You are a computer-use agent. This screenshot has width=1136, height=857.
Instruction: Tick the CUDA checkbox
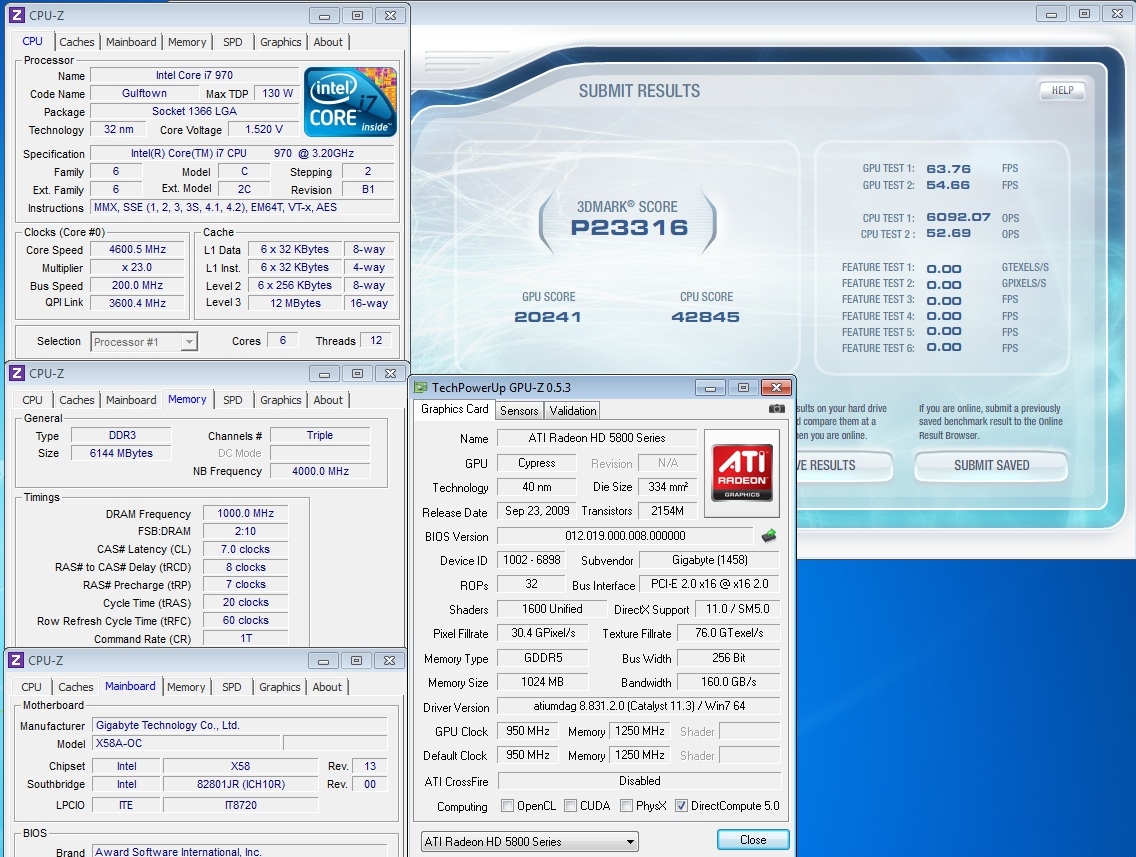click(x=570, y=806)
